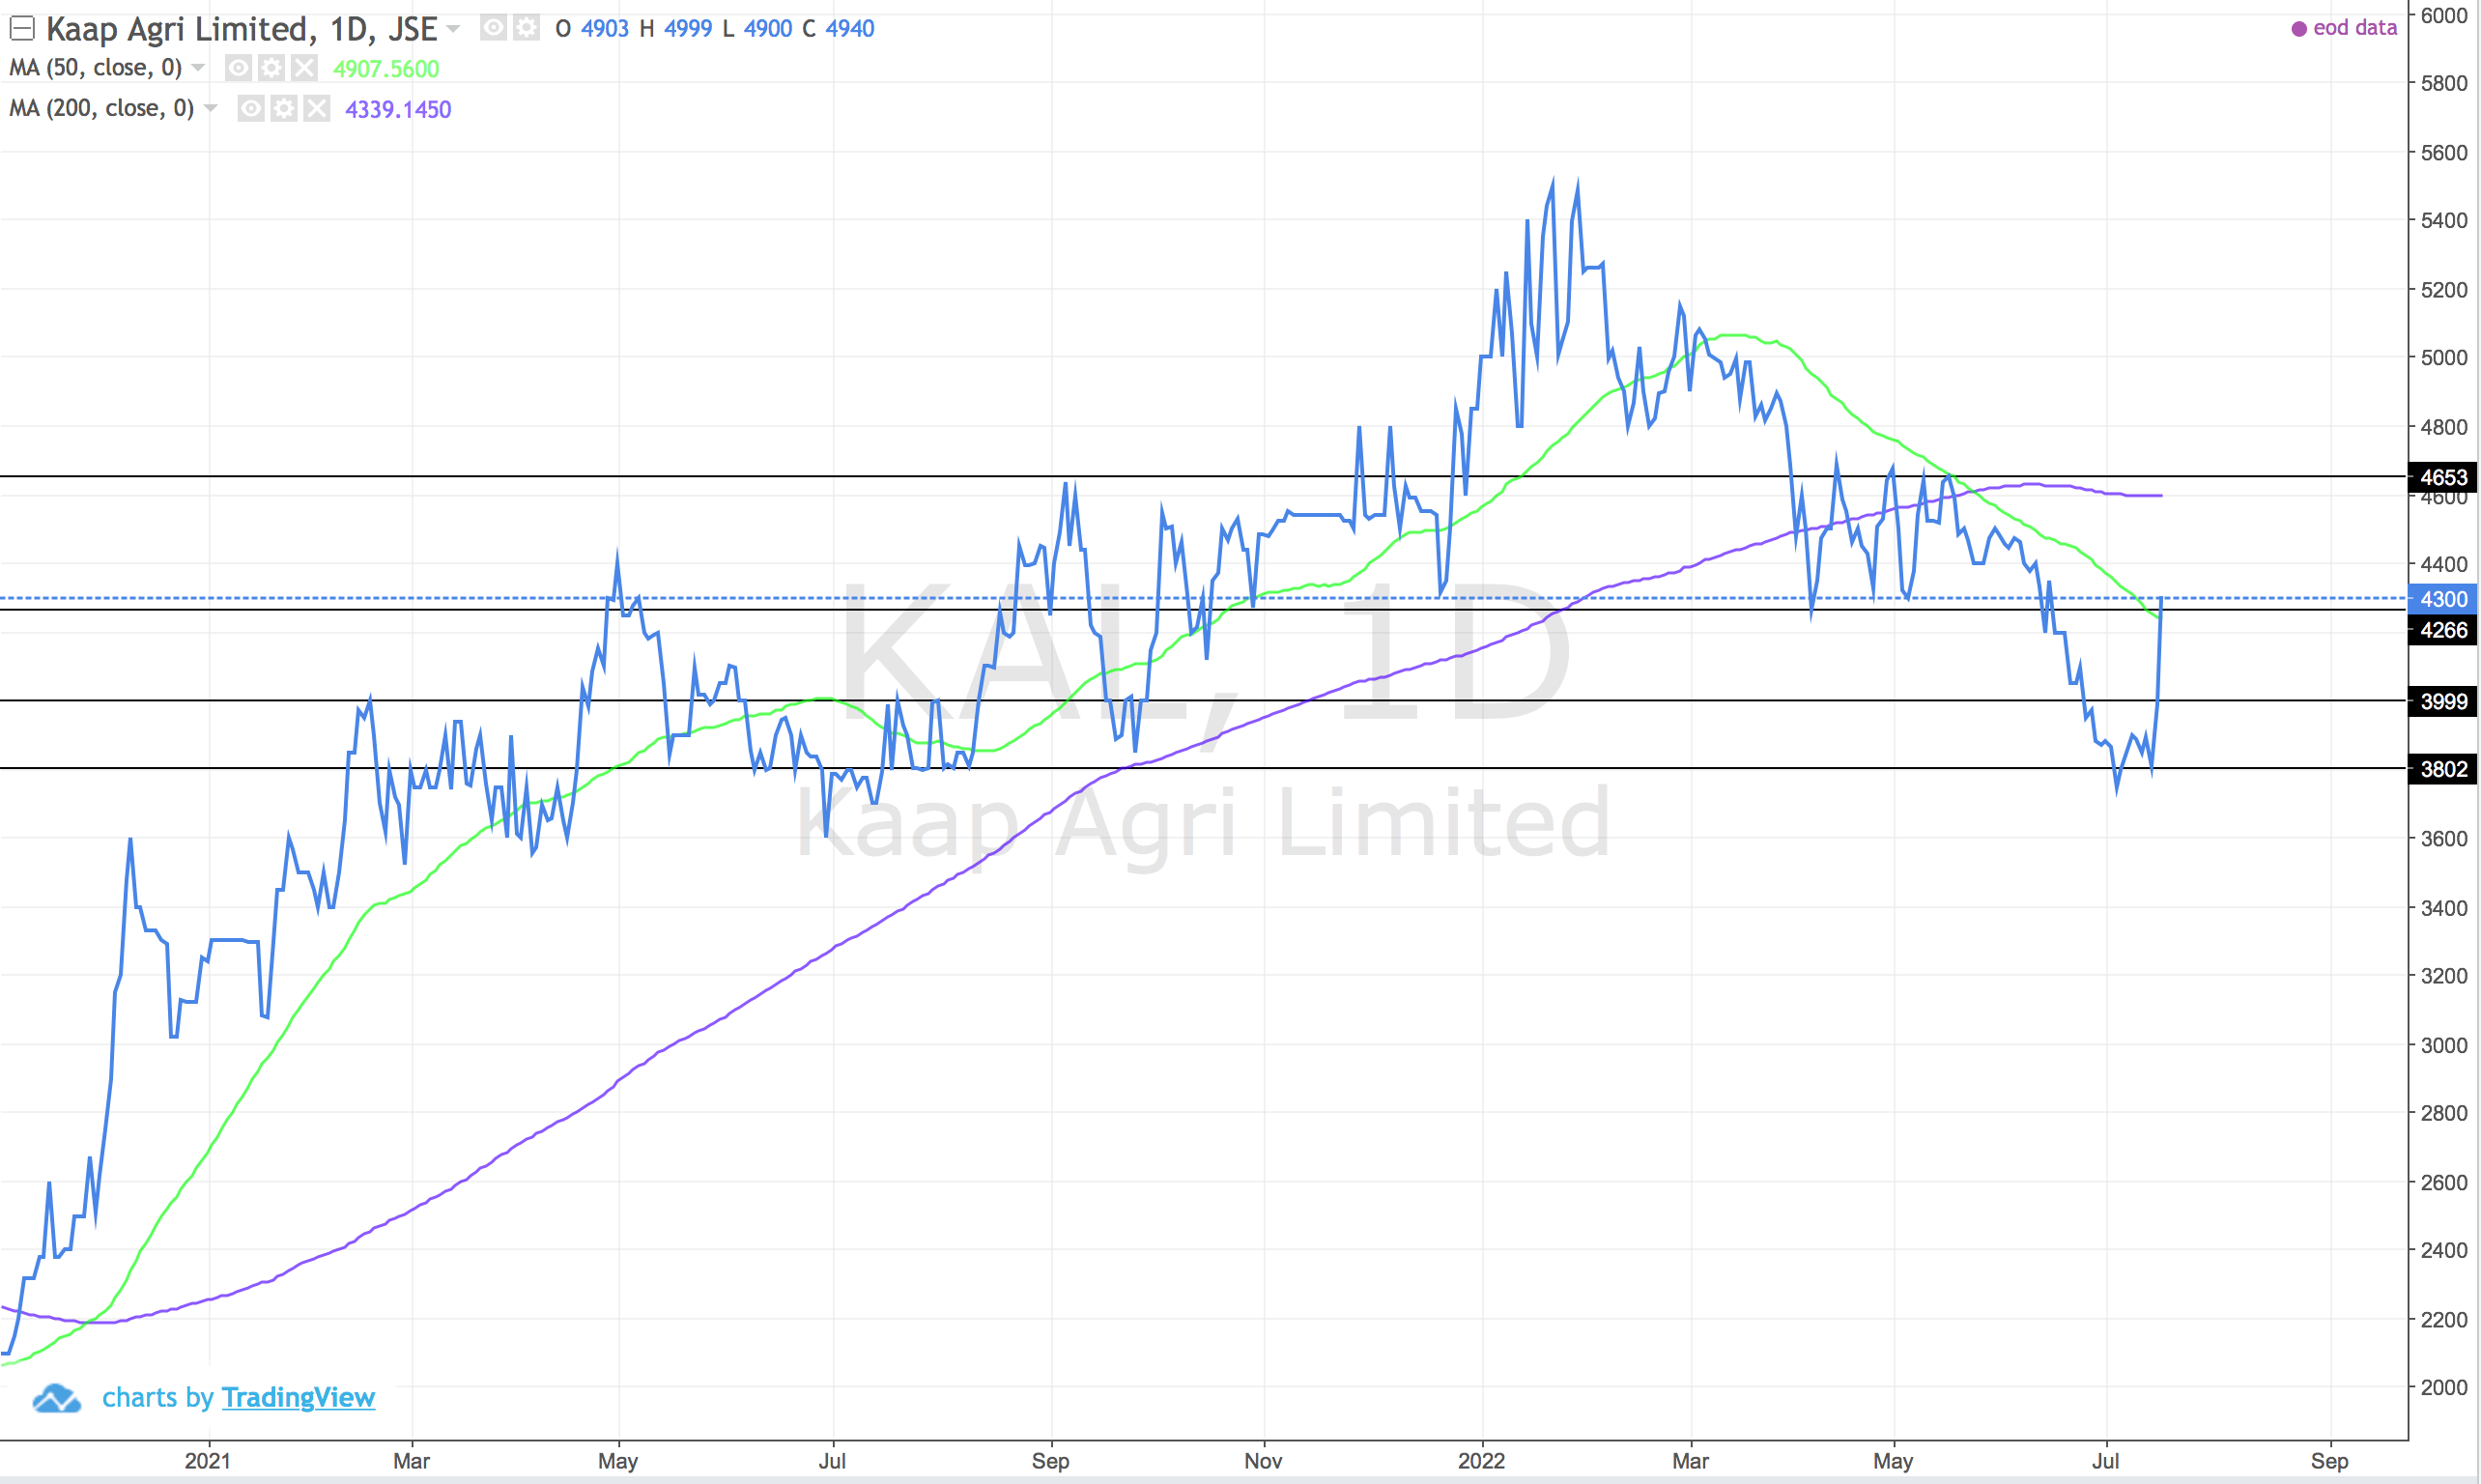Expand the MA (50, close, 0) dropdown arrow

pos(198,68)
